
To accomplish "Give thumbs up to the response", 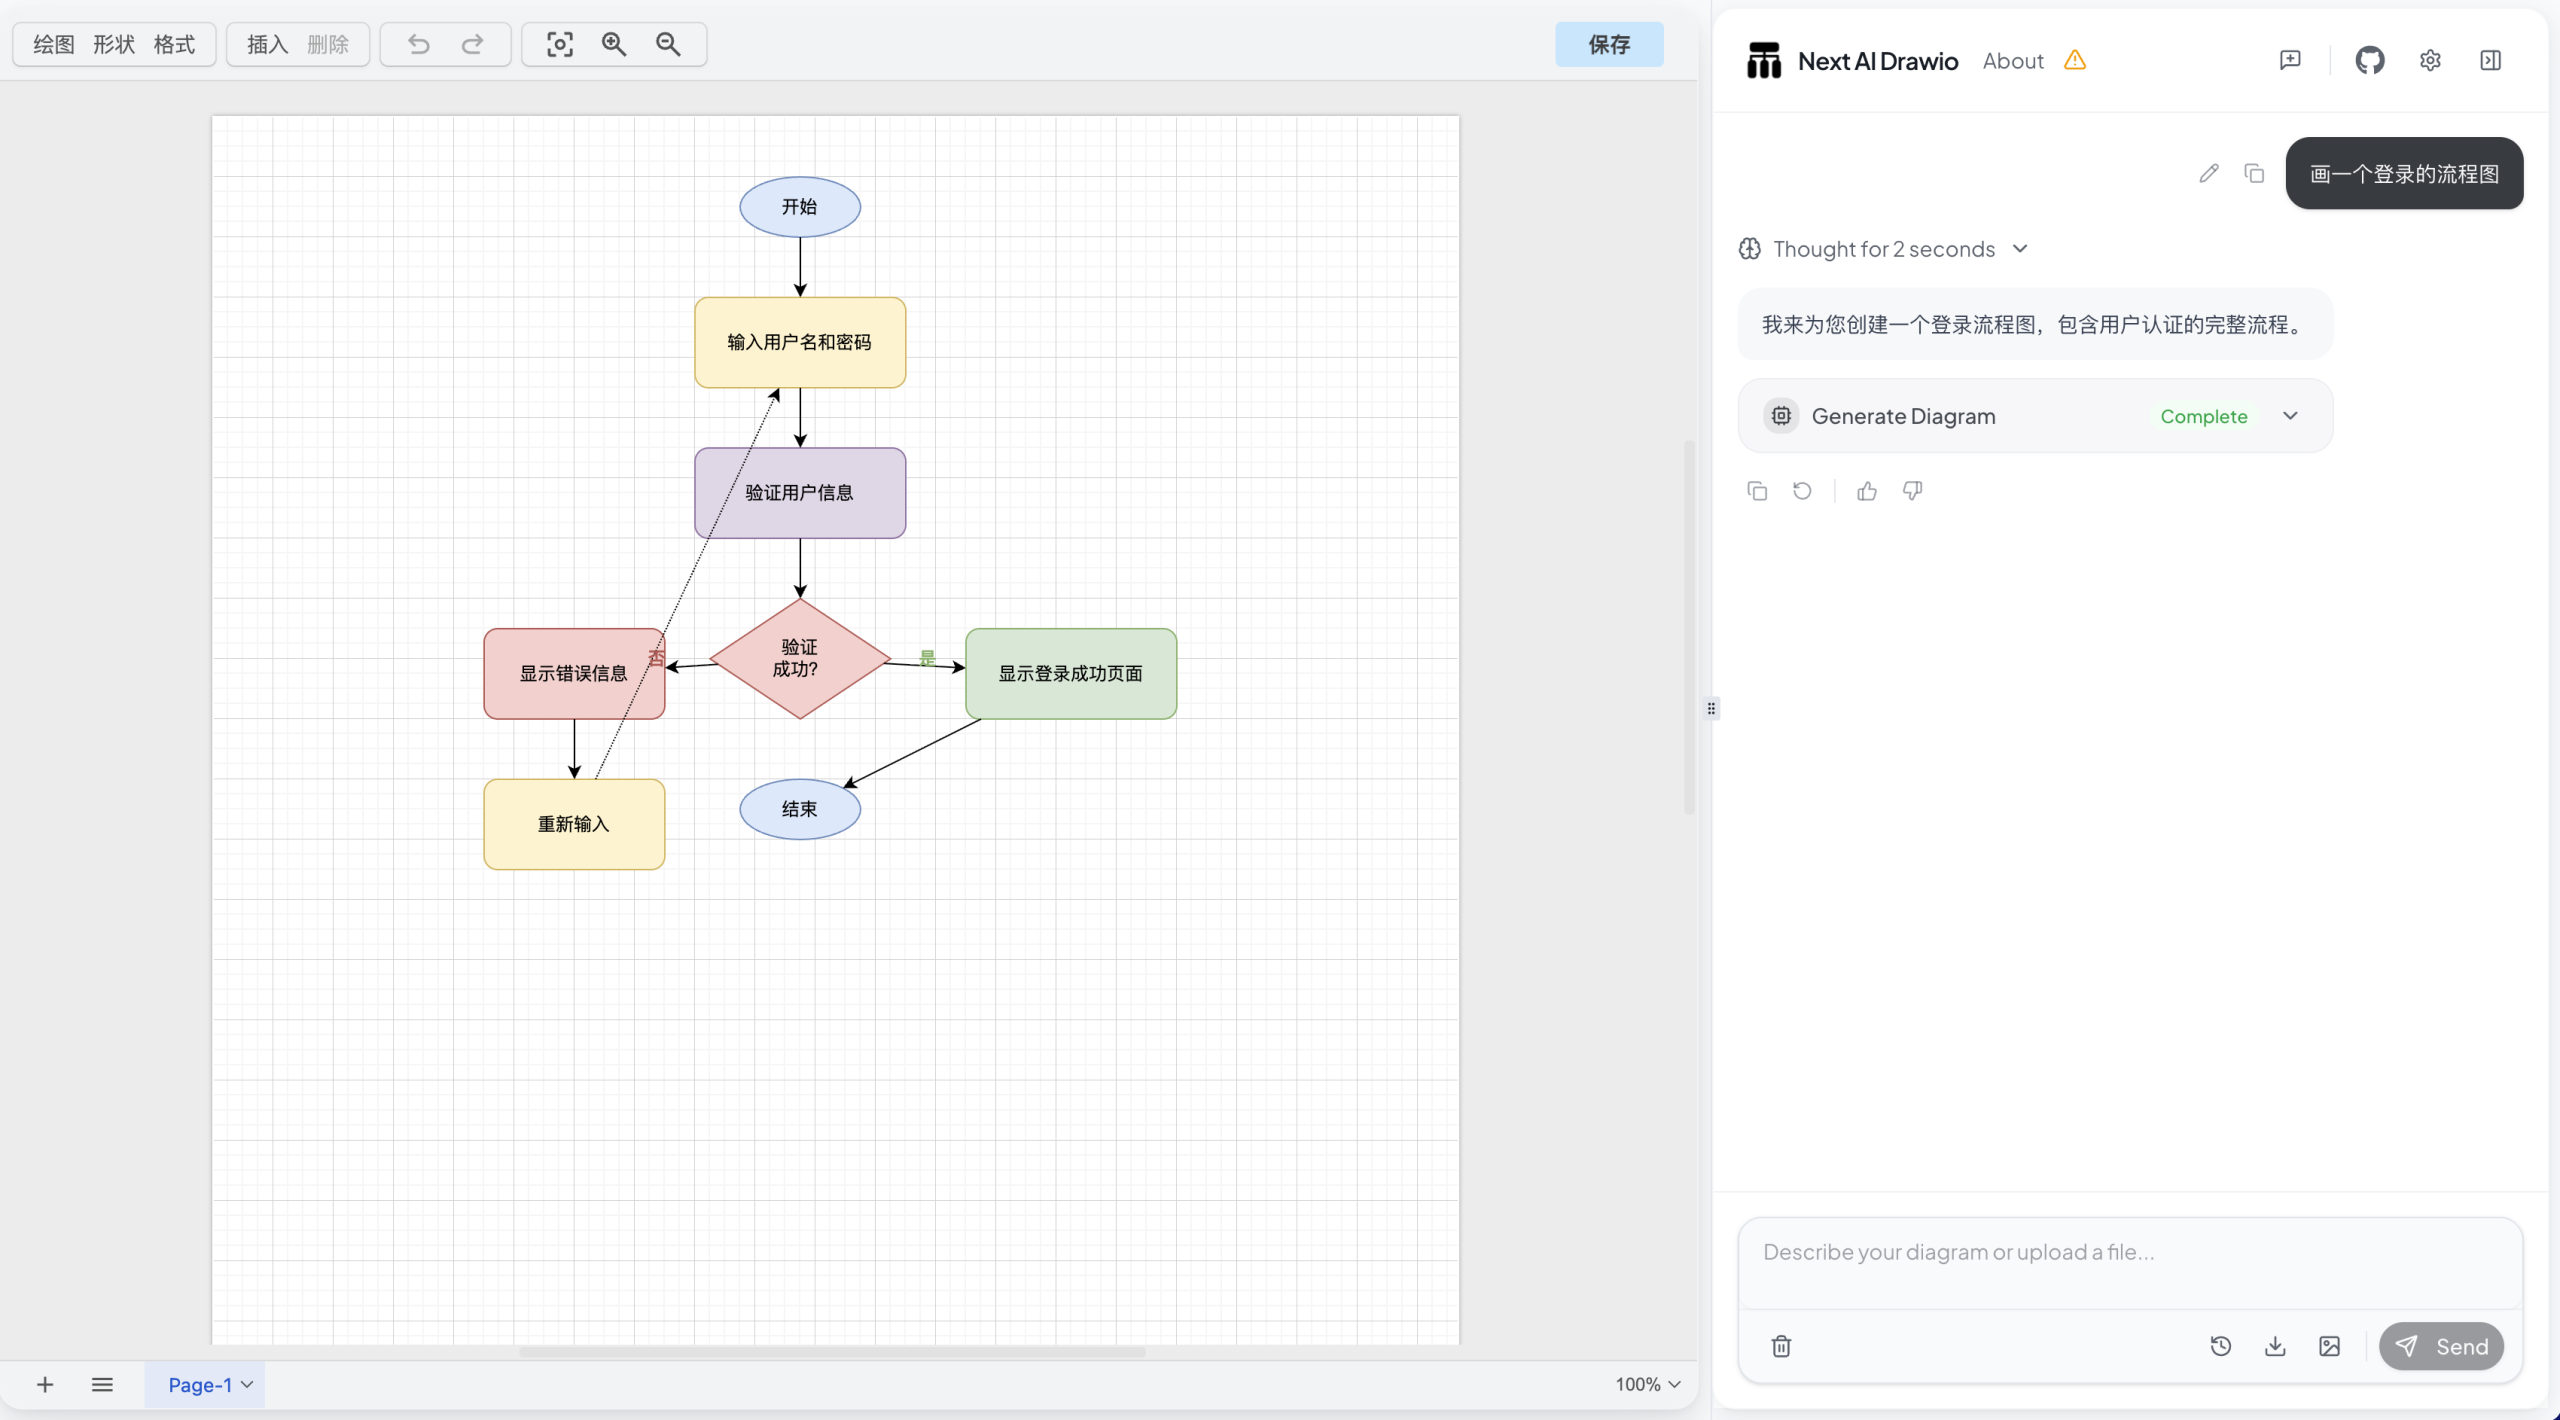I will click(1866, 491).
